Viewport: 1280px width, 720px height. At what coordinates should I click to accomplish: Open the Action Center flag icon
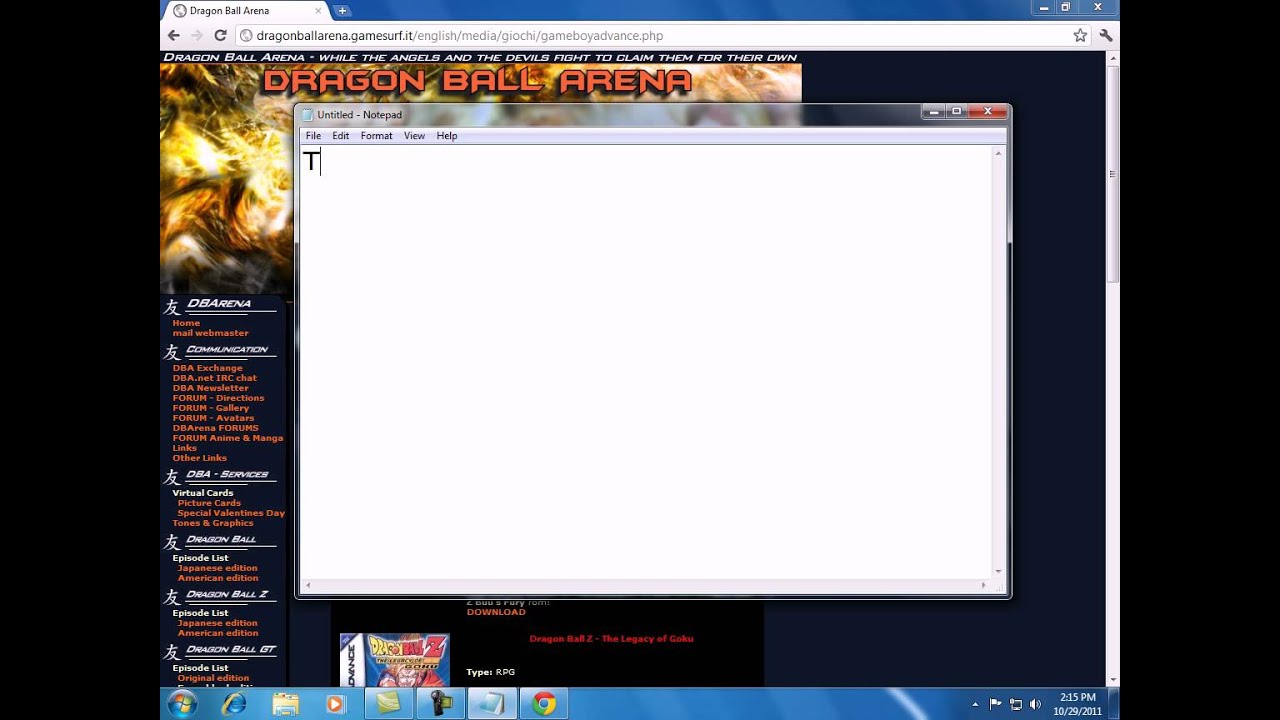point(996,704)
